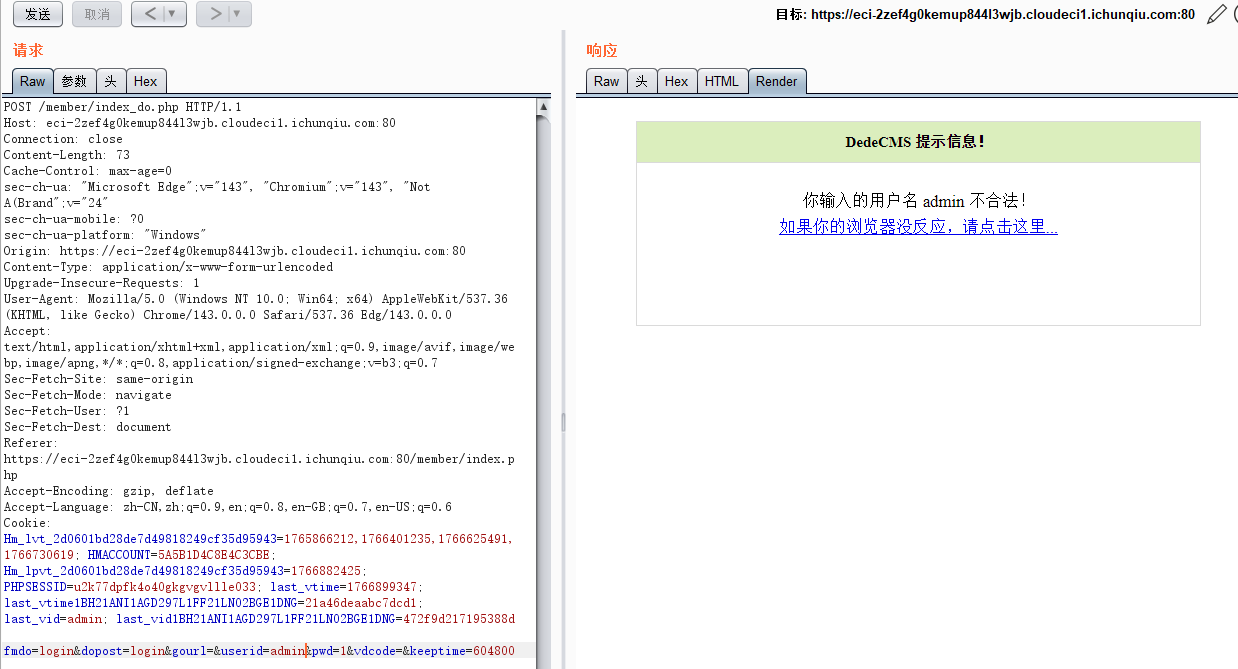1238x669 pixels.
Task: Click the pencil icon to edit target
Action: tap(1216, 14)
